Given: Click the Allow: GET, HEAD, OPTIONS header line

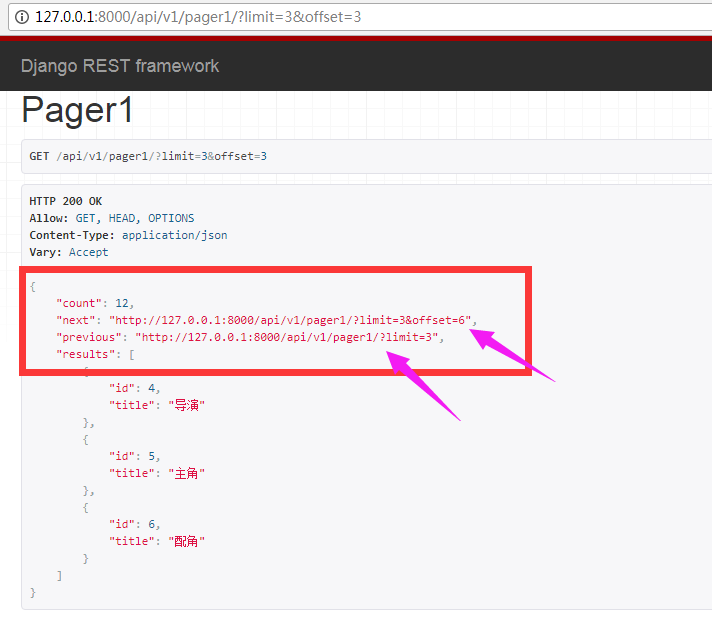Looking at the screenshot, I should point(112,218).
